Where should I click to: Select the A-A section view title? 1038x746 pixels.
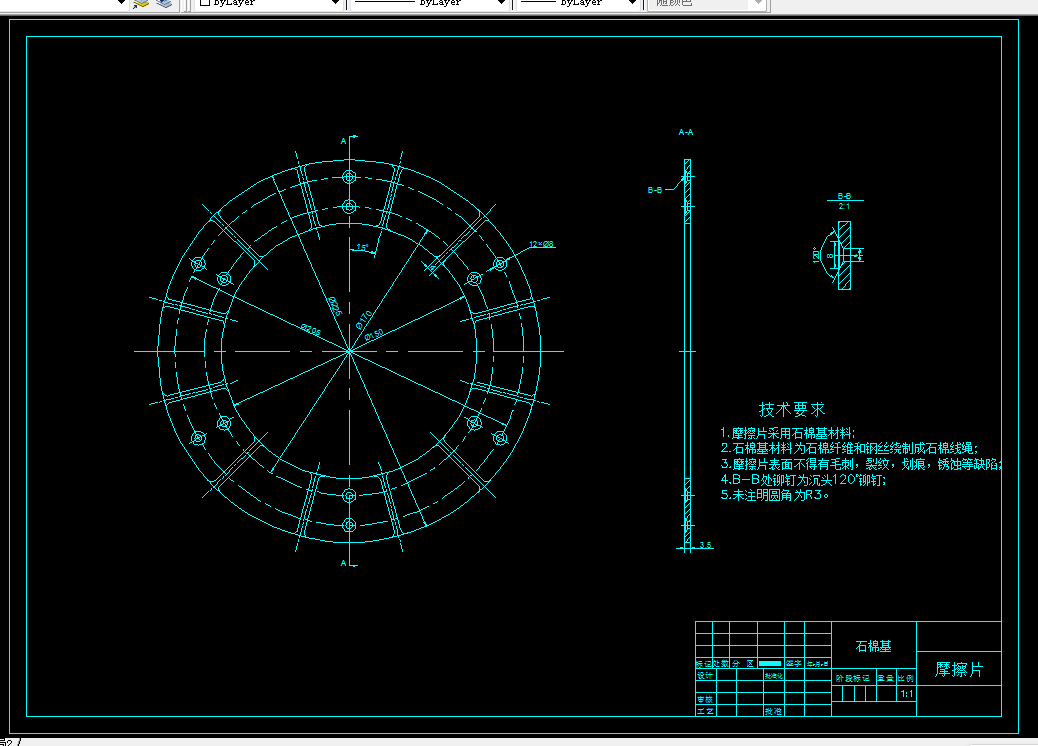[x=686, y=132]
